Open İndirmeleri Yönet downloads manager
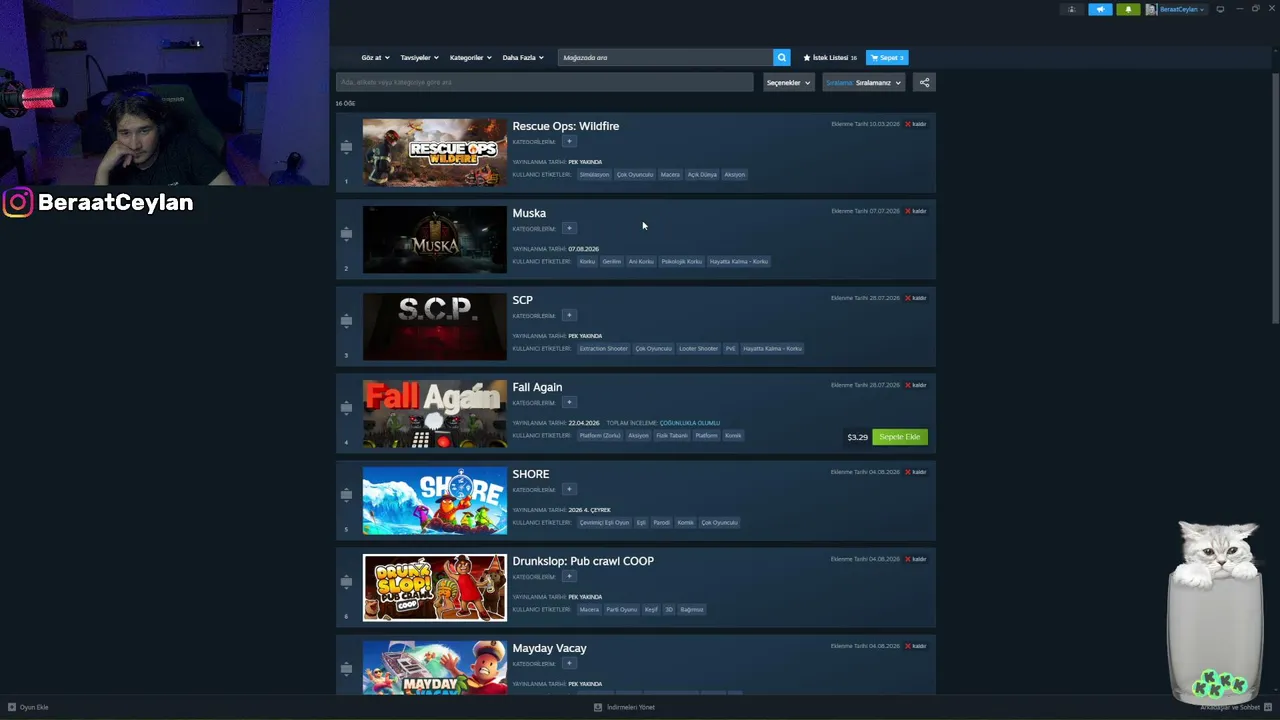The image size is (1280, 720). coord(630,707)
